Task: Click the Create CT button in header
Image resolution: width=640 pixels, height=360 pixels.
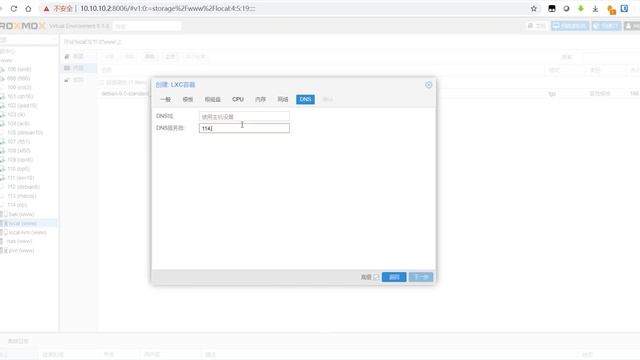Action: click(606, 26)
